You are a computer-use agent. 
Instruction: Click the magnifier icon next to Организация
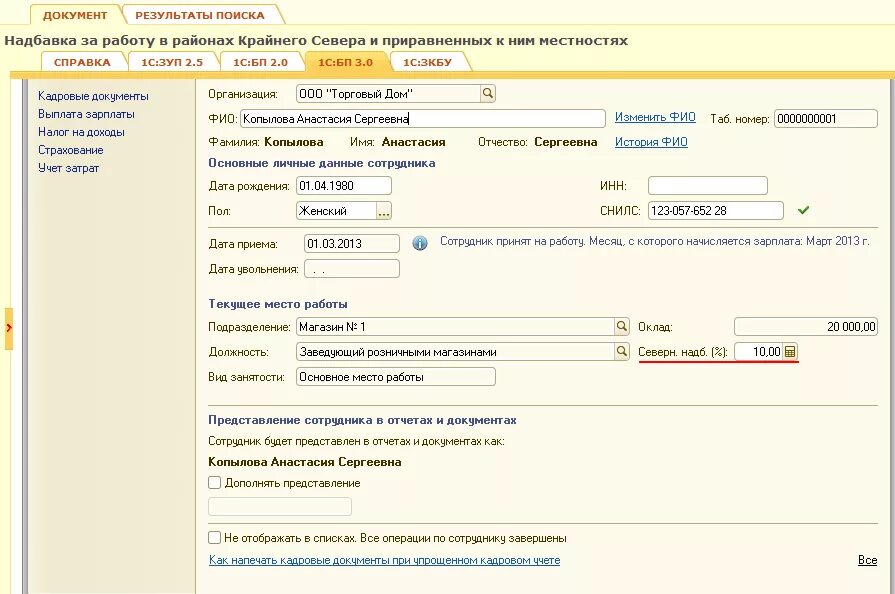[488, 94]
